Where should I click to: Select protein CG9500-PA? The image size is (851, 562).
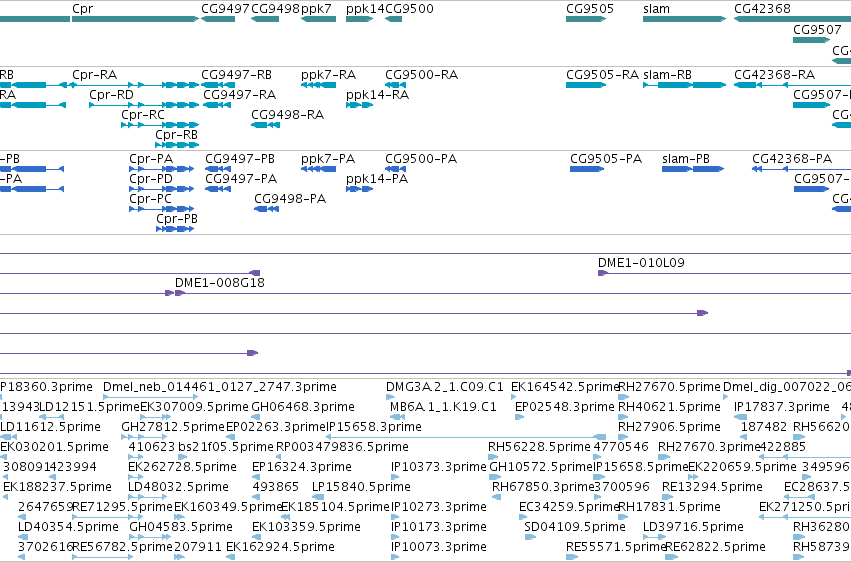point(396,169)
